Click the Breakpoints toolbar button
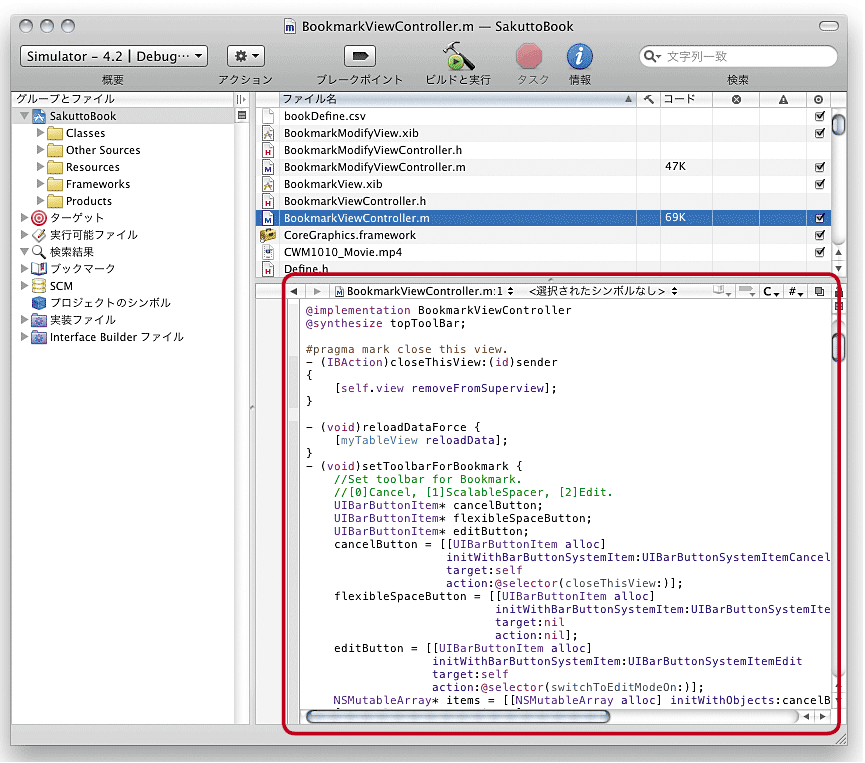Viewport: 865px width, 763px height. [x=360, y=56]
